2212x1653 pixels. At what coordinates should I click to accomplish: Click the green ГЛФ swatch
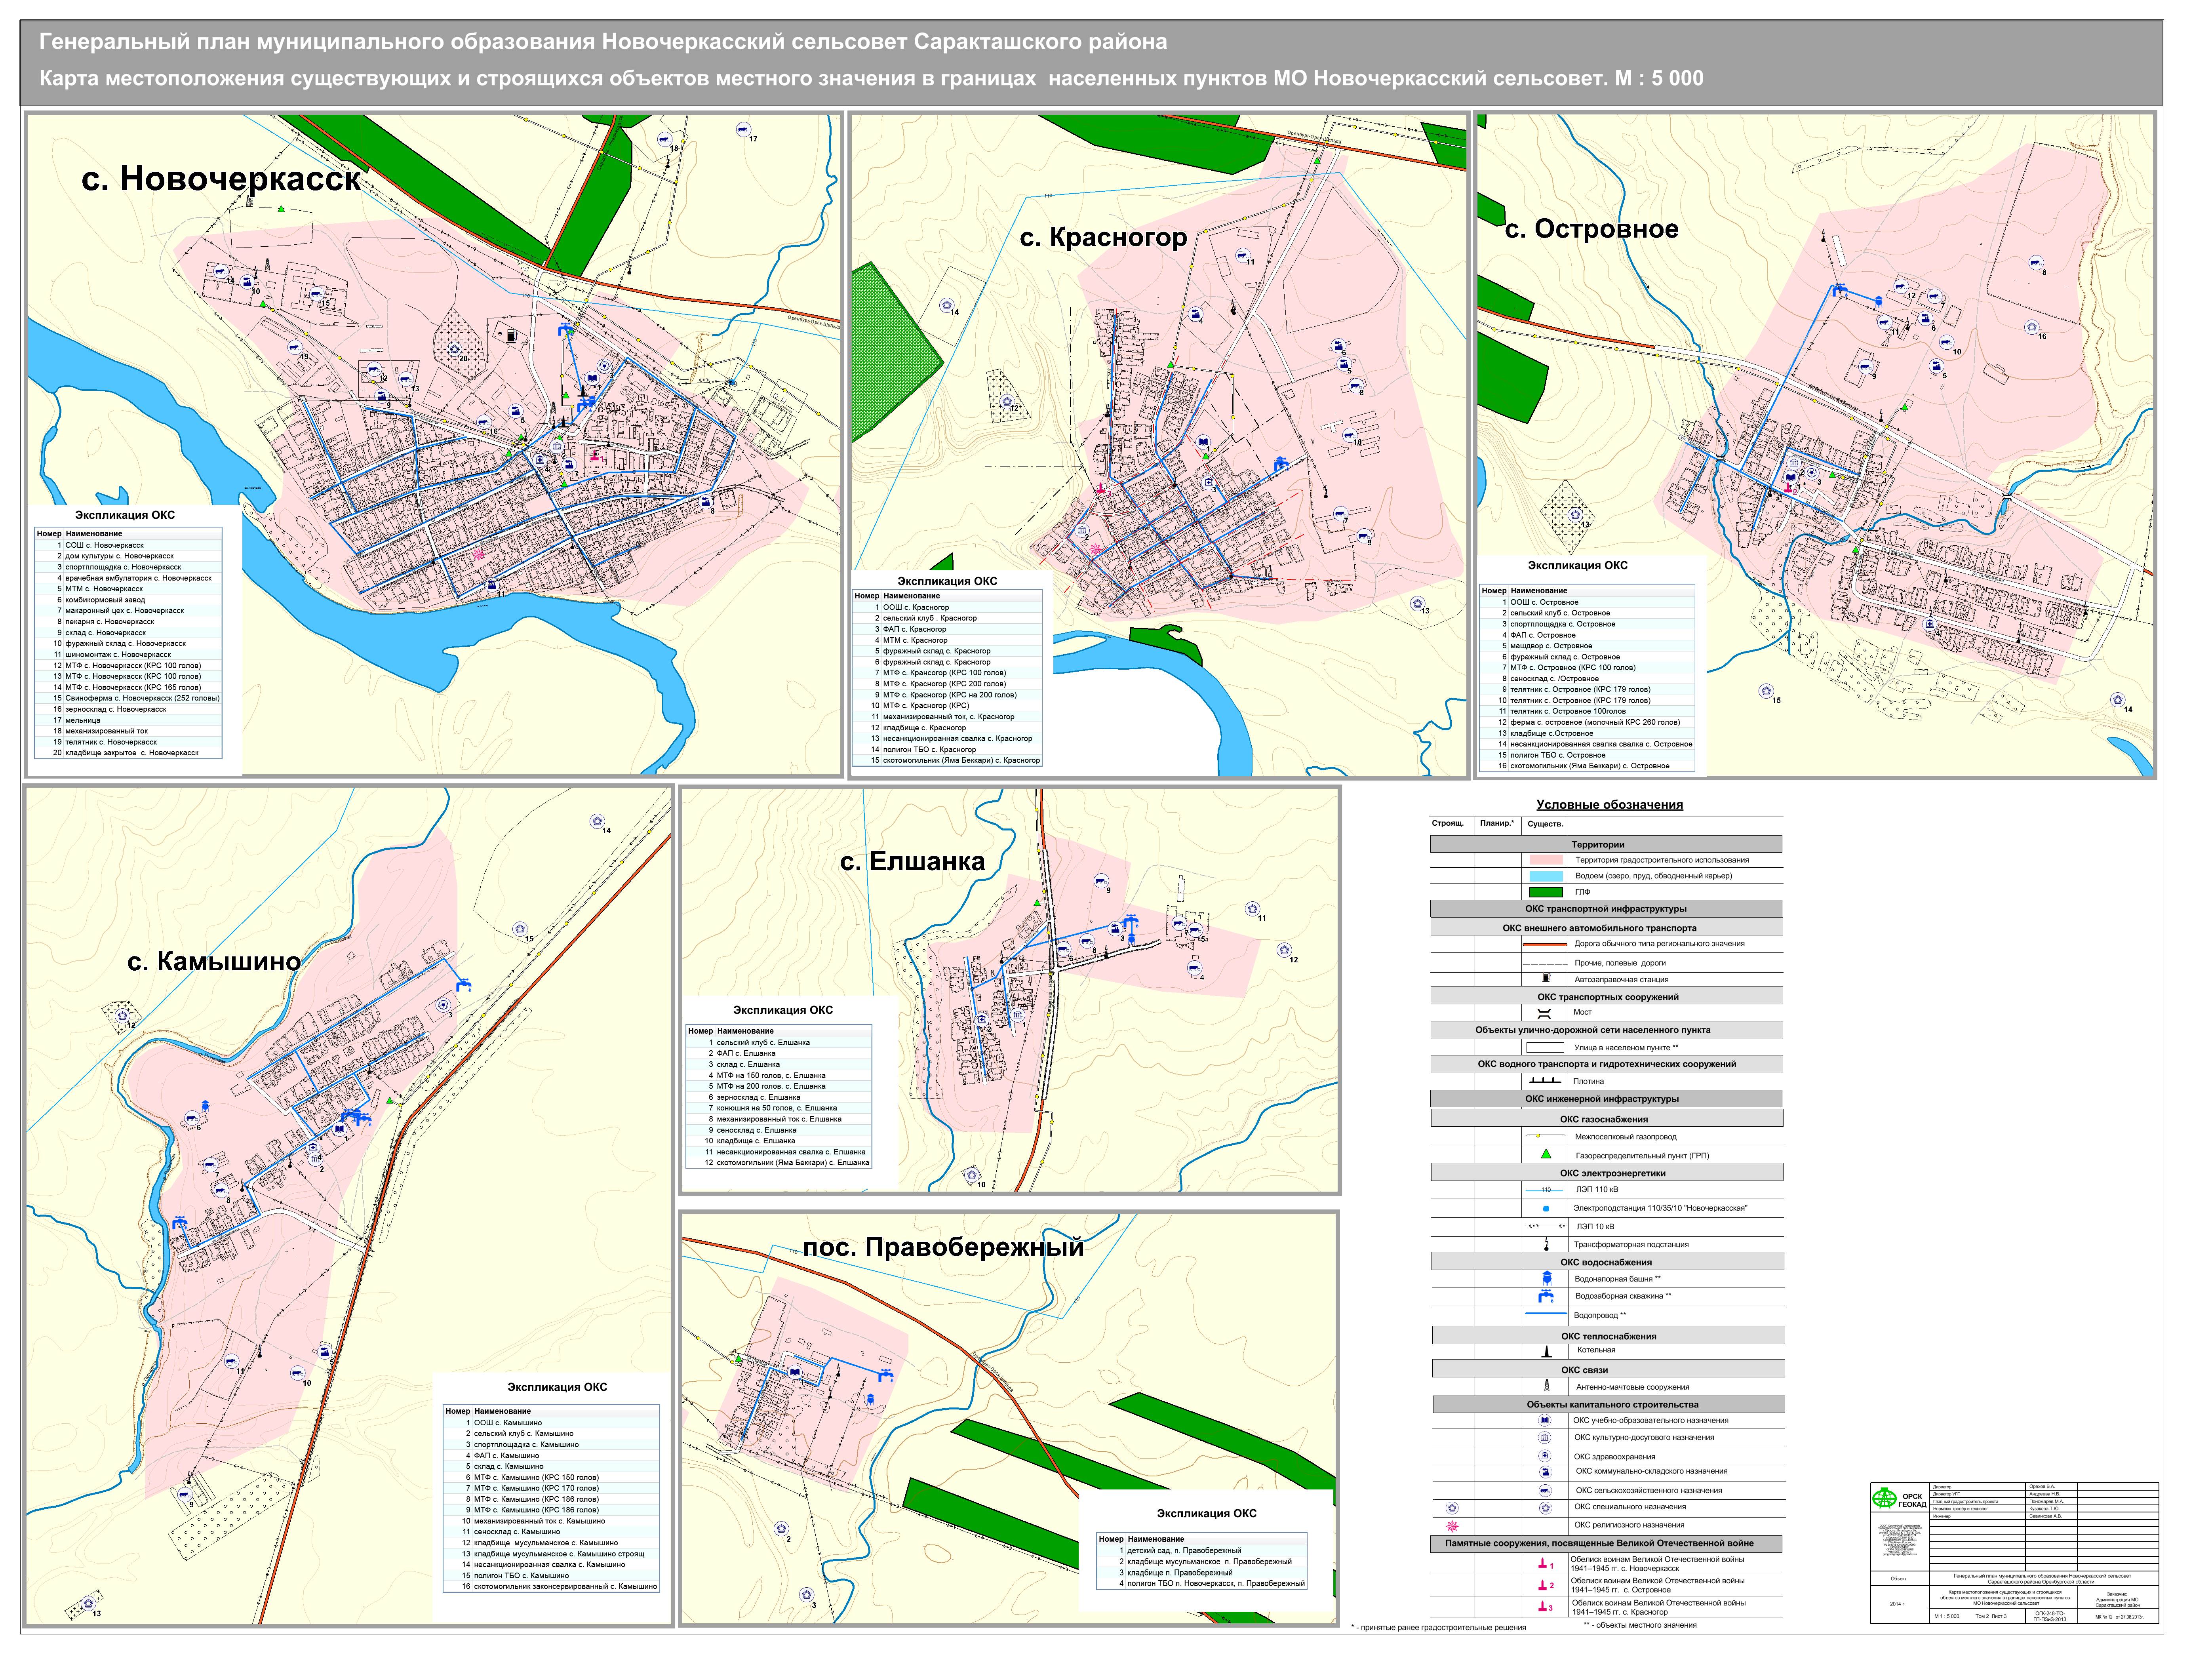1546,892
